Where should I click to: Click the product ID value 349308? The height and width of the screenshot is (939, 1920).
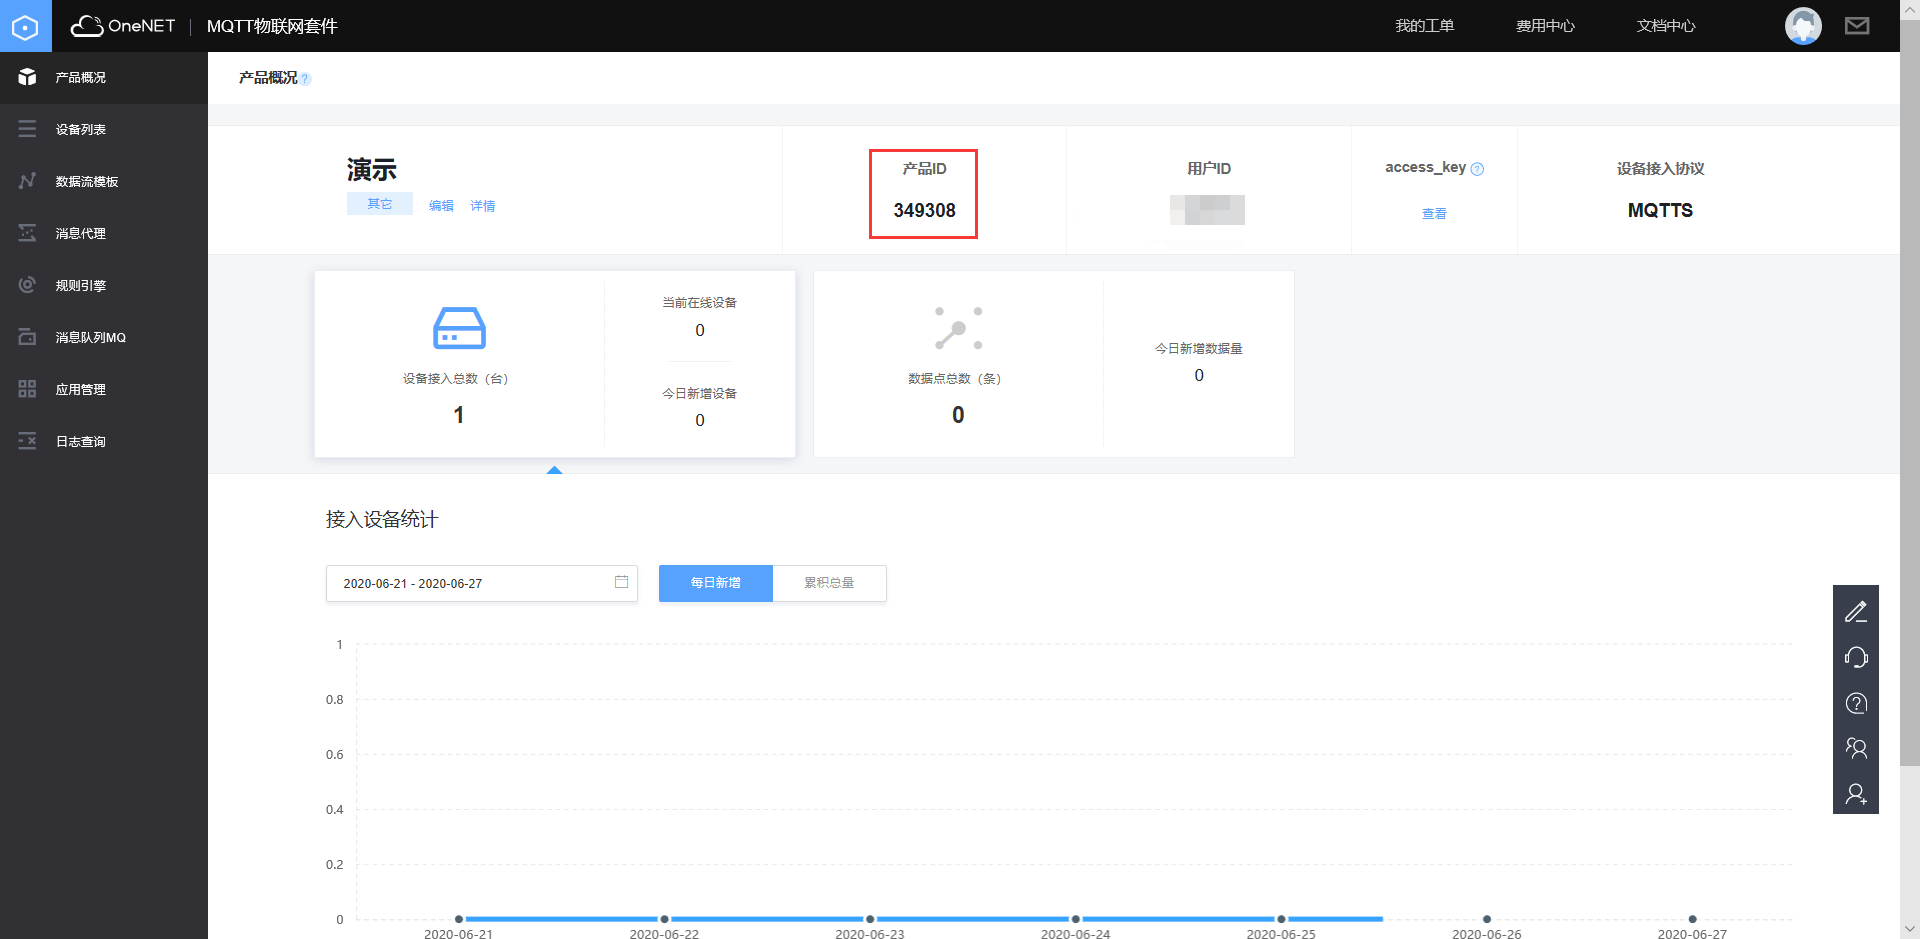925,210
